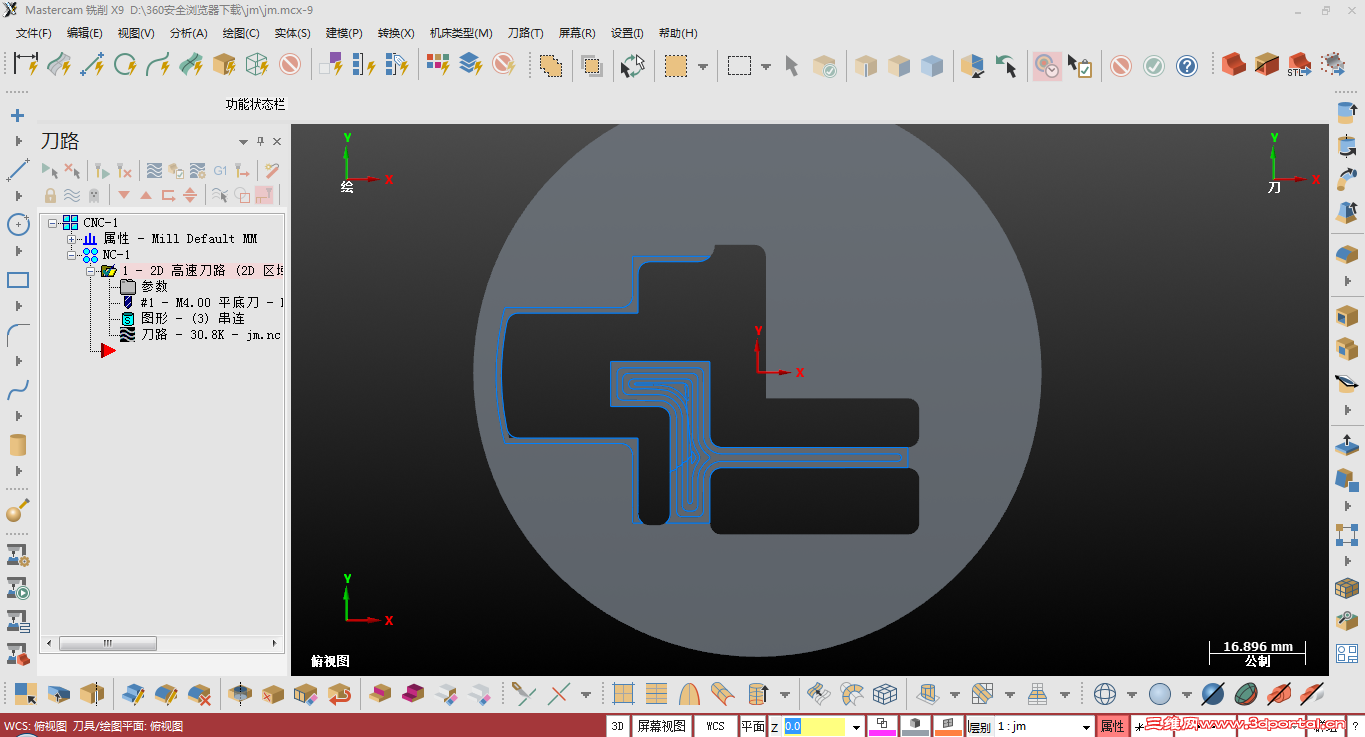Click the wireframe box icon in bottom toolbar
The width and height of the screenshot is (1365, 737).
[x=885, y=694]
